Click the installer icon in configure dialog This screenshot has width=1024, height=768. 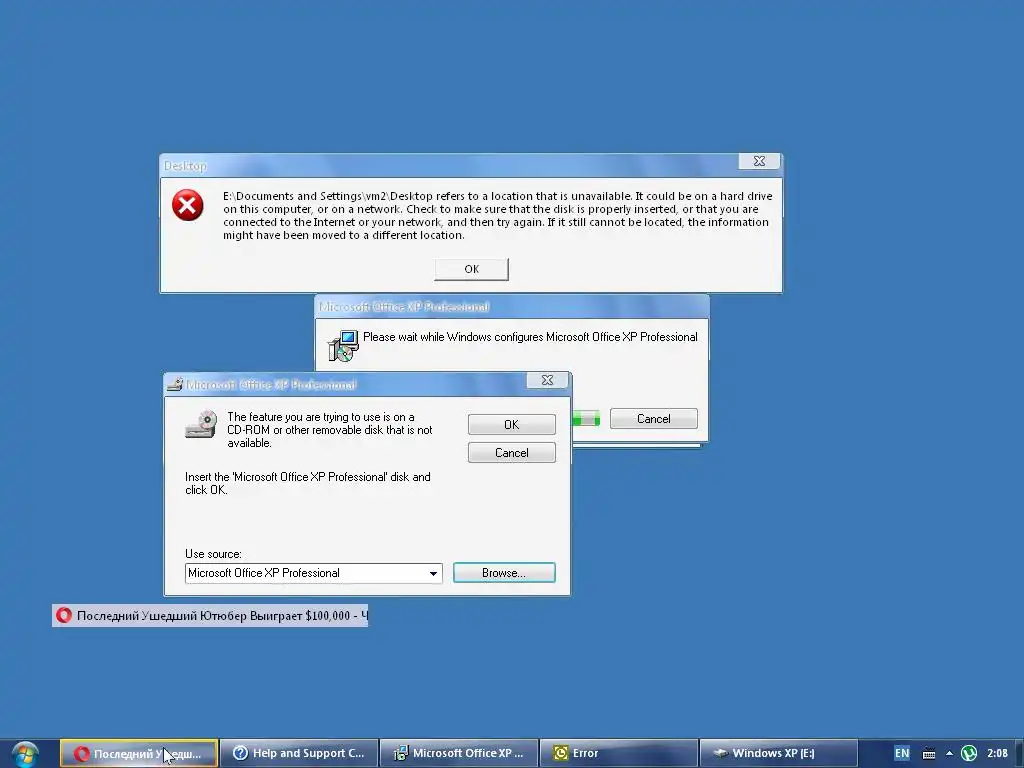tap(343, 345)
